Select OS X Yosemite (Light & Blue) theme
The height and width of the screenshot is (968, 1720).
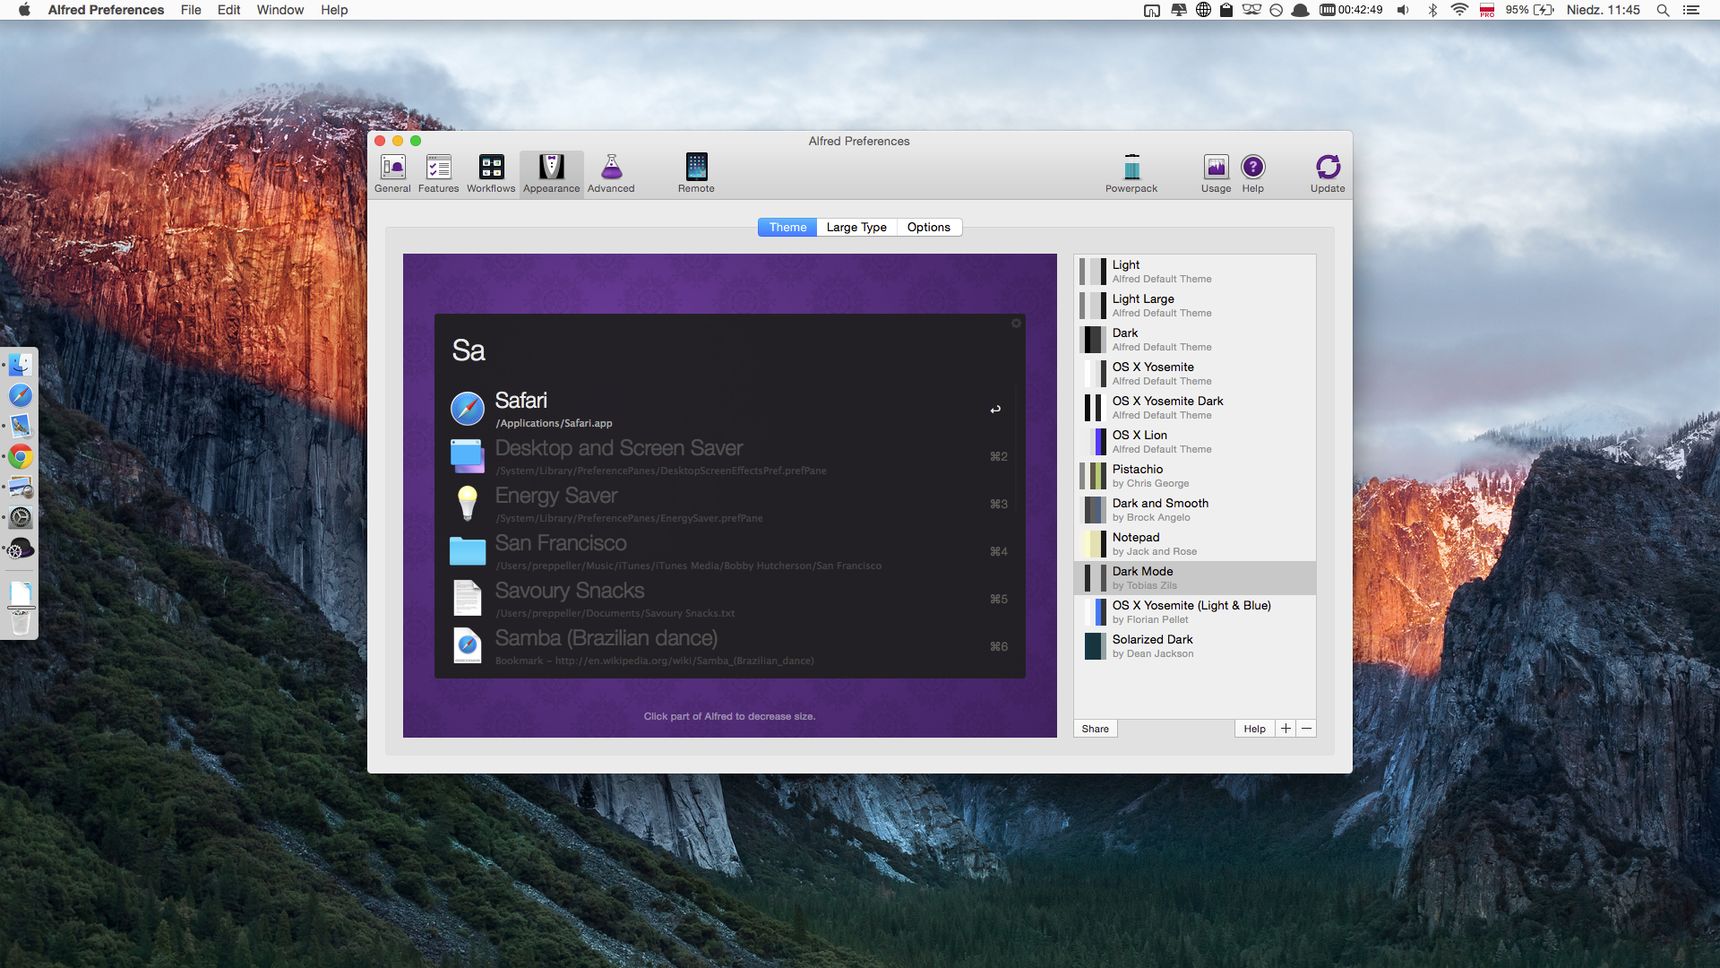coord(1195,611)
